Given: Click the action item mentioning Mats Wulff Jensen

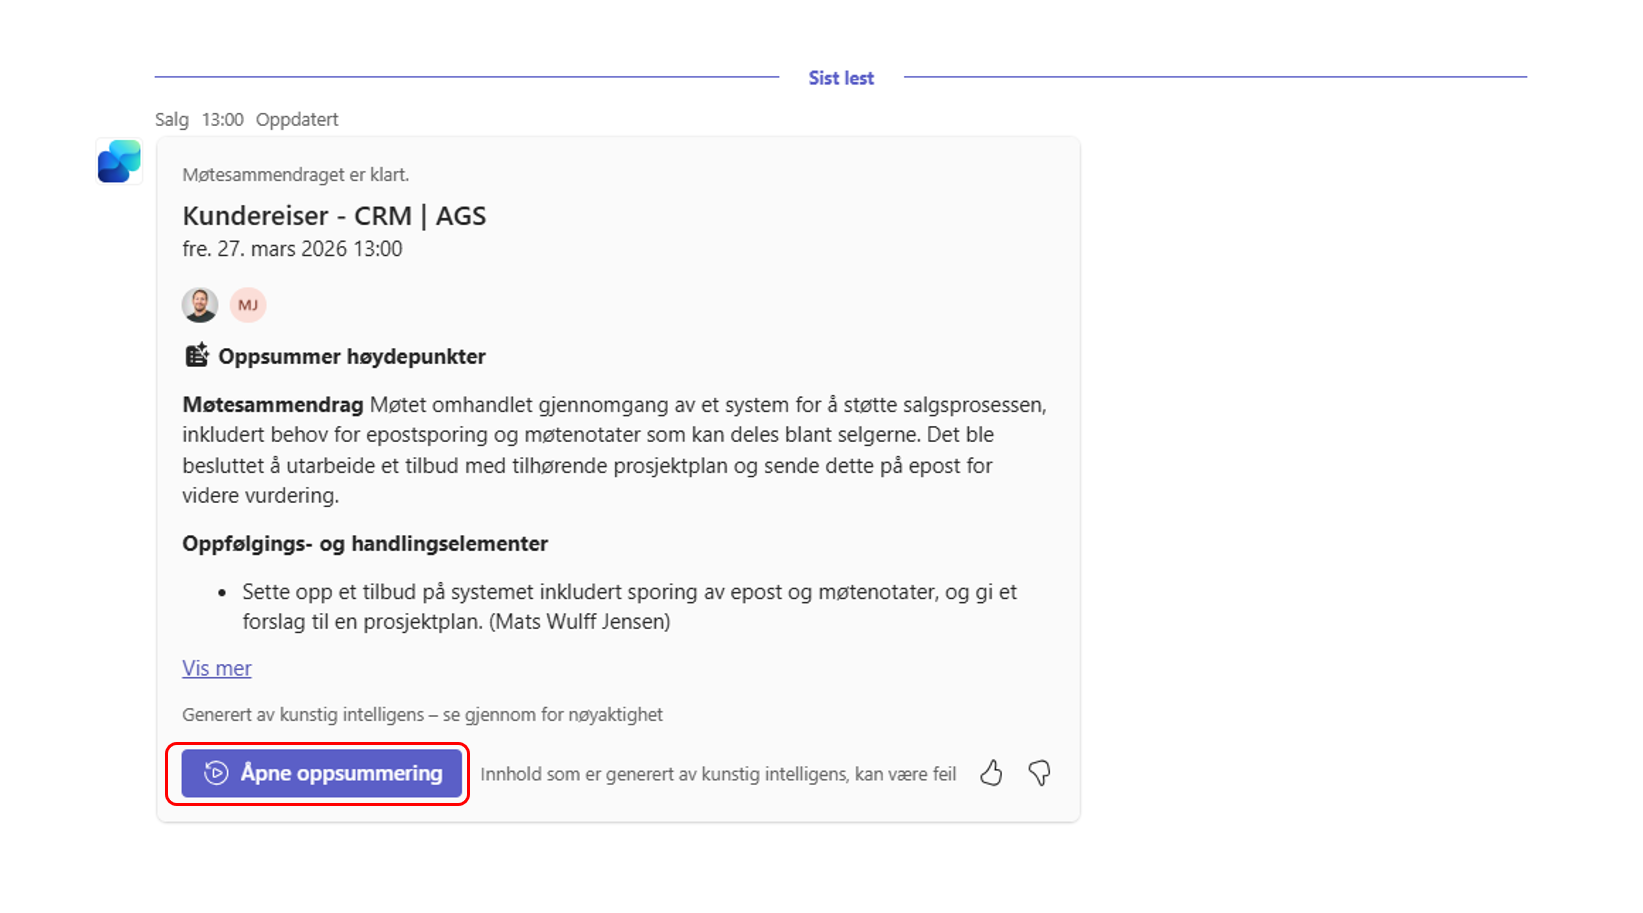Looking at the screenshot, I should click(x=629, y=607).
